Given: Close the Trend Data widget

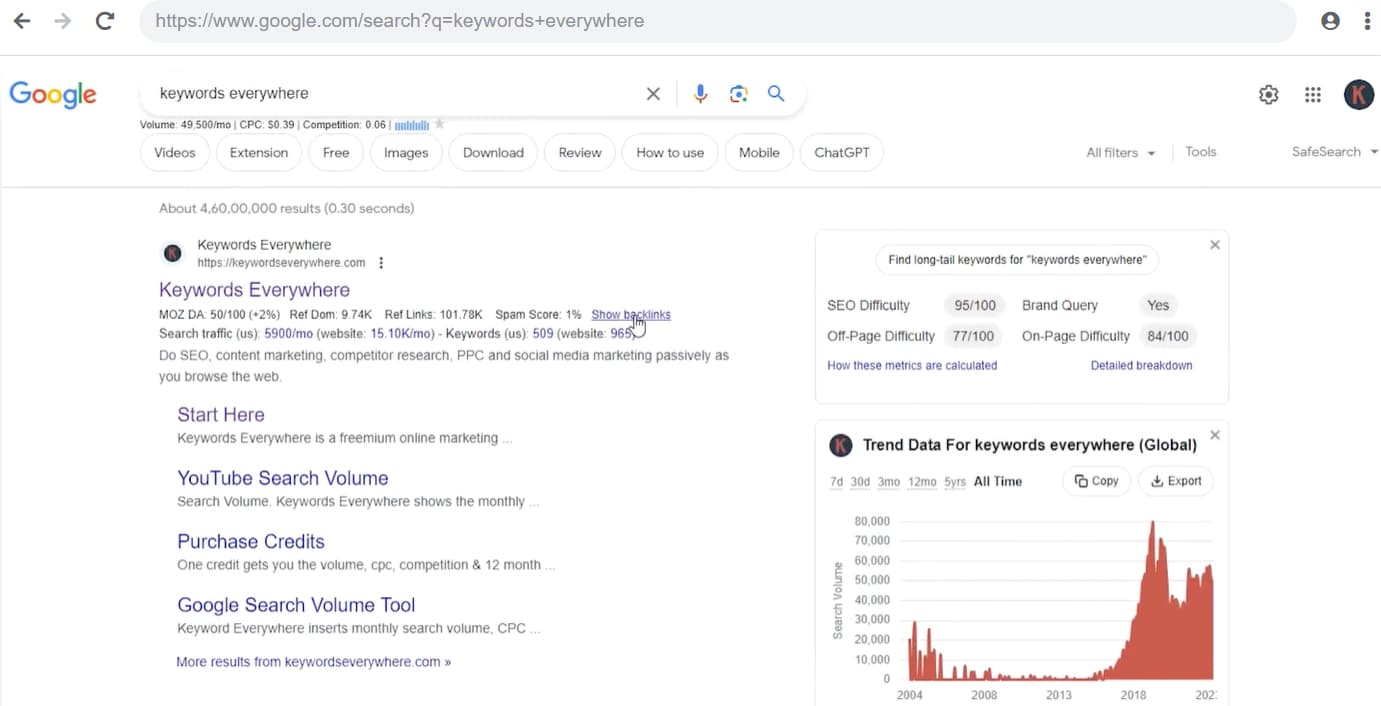Looking at the screenshot, I should click(1215, 435).
